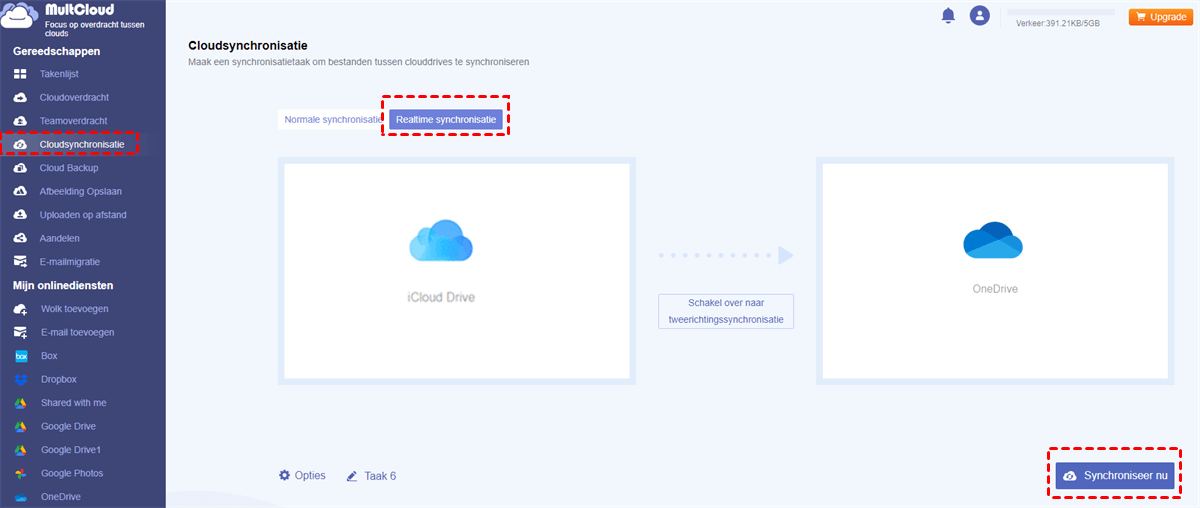Click the Cloudsynchronisatie sync icon
This screenshot has height=508, width=1200.
click(20, 144)
